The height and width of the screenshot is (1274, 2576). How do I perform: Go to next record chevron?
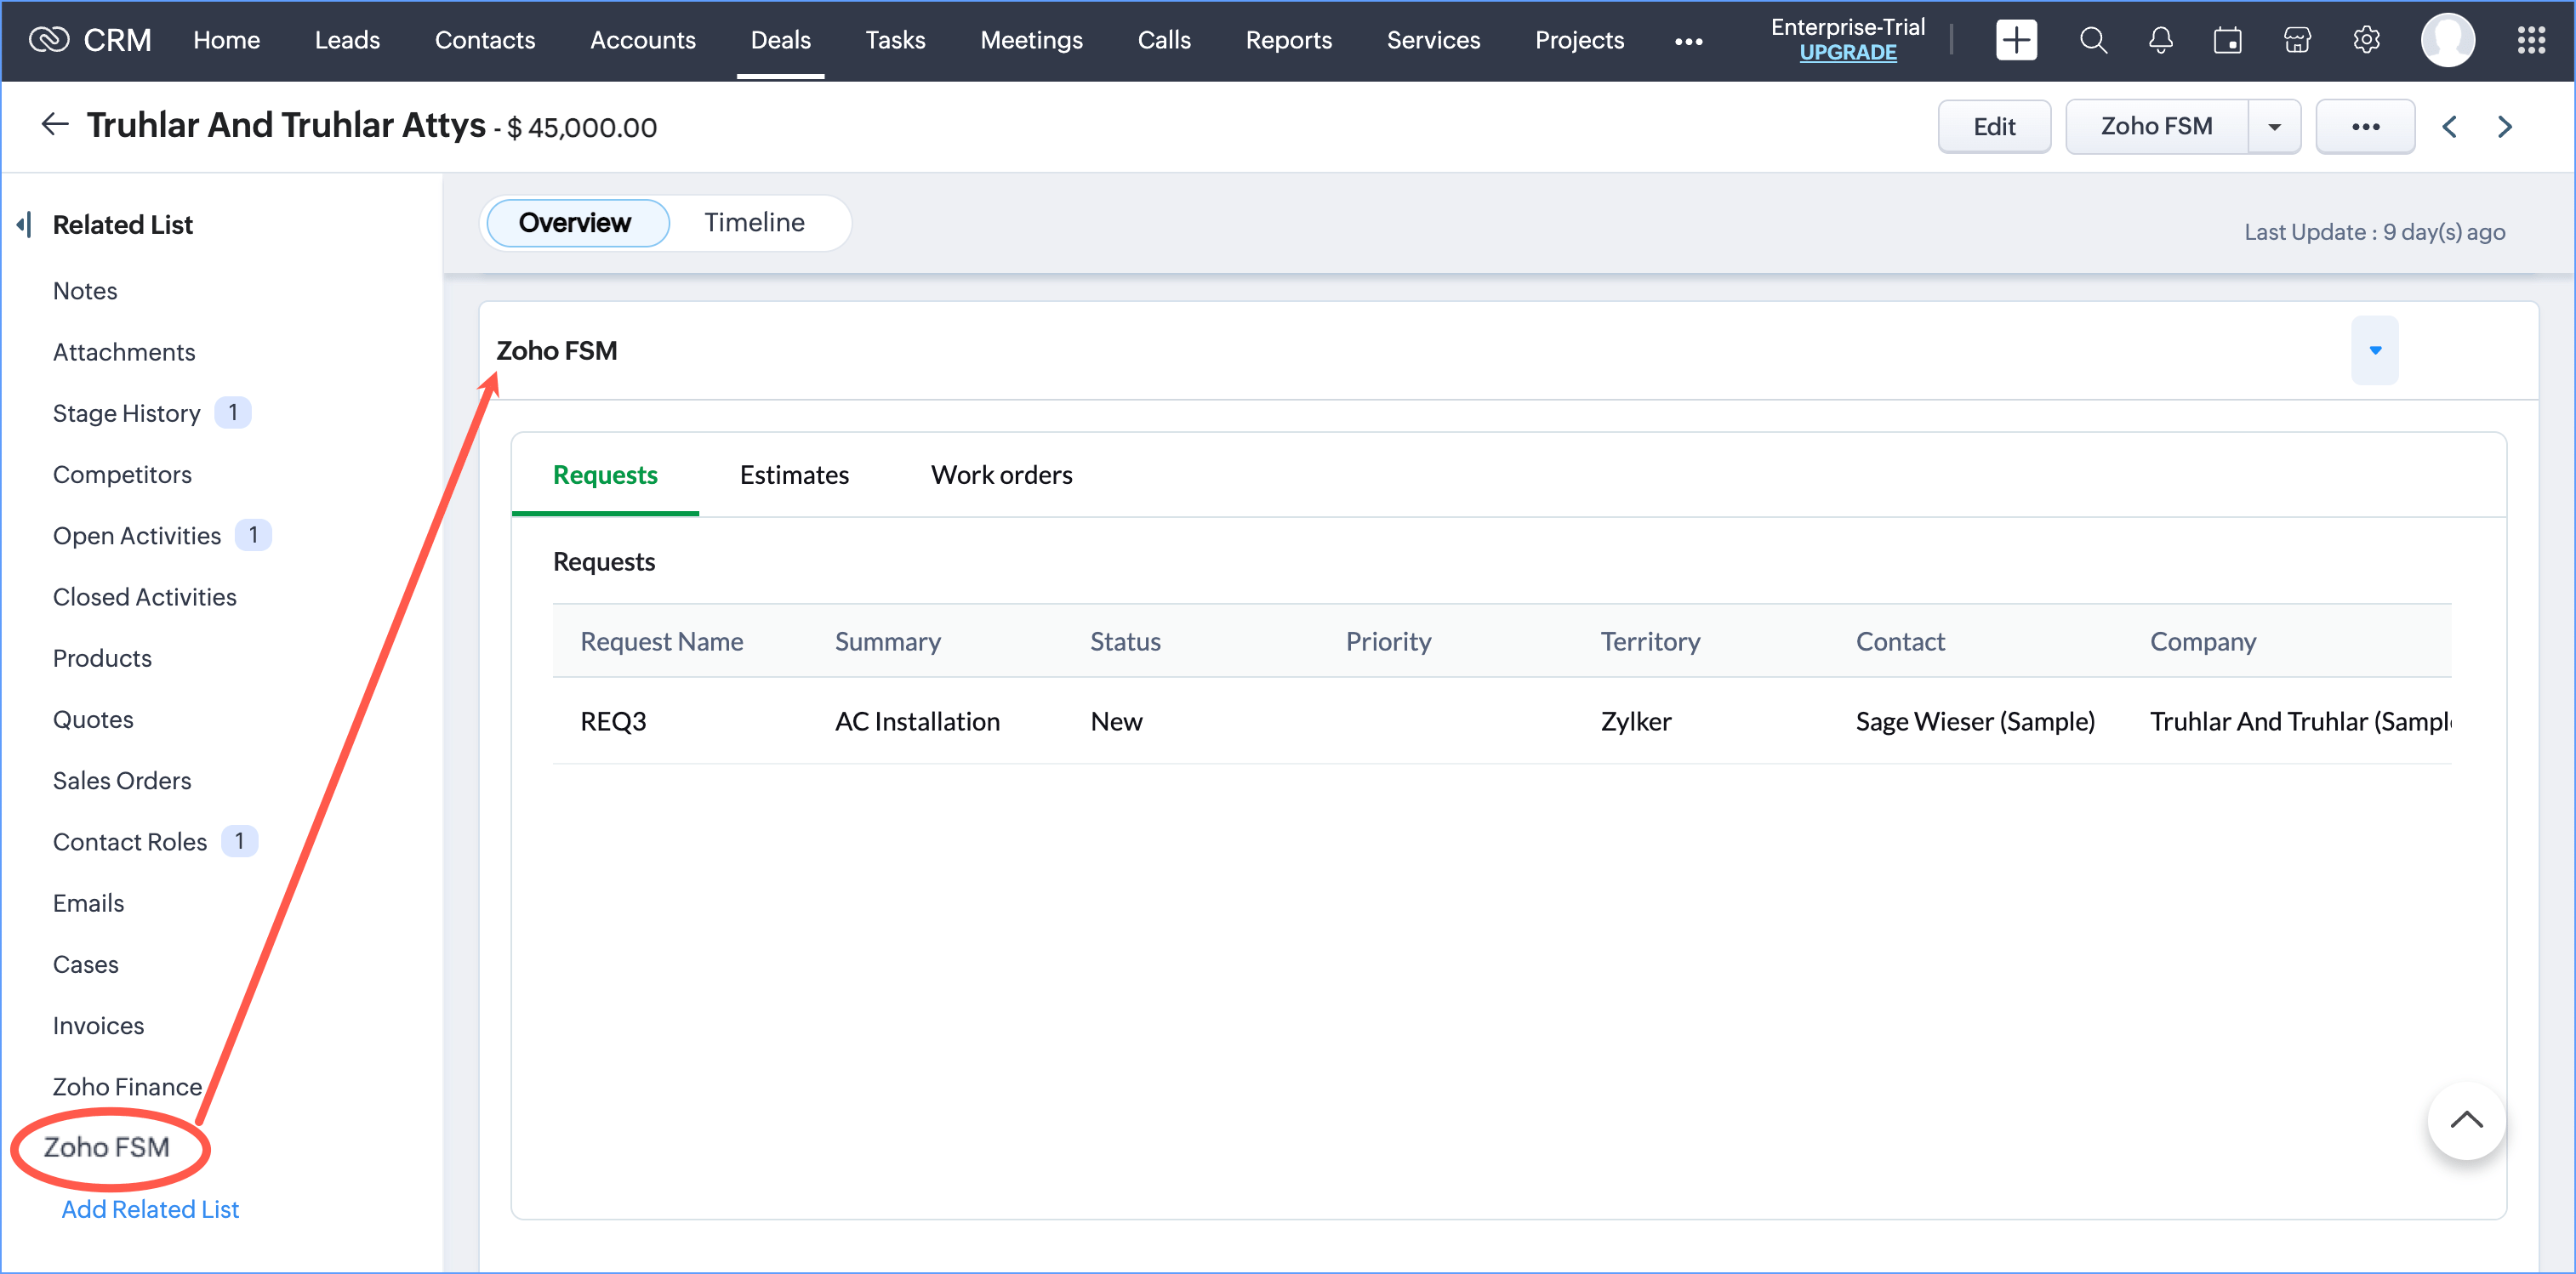click(2504, 127)
